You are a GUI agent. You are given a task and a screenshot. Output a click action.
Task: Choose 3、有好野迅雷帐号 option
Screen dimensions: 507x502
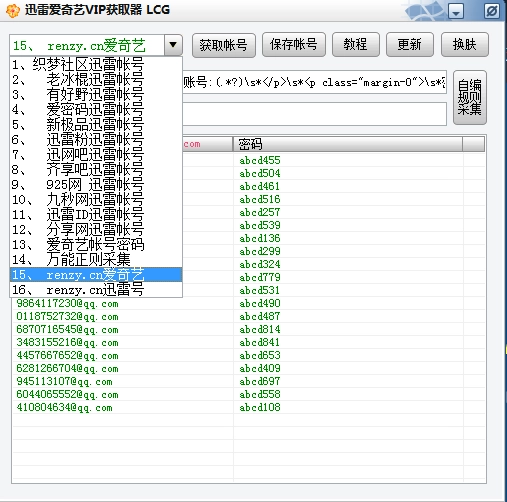click(x=96, y=94)
